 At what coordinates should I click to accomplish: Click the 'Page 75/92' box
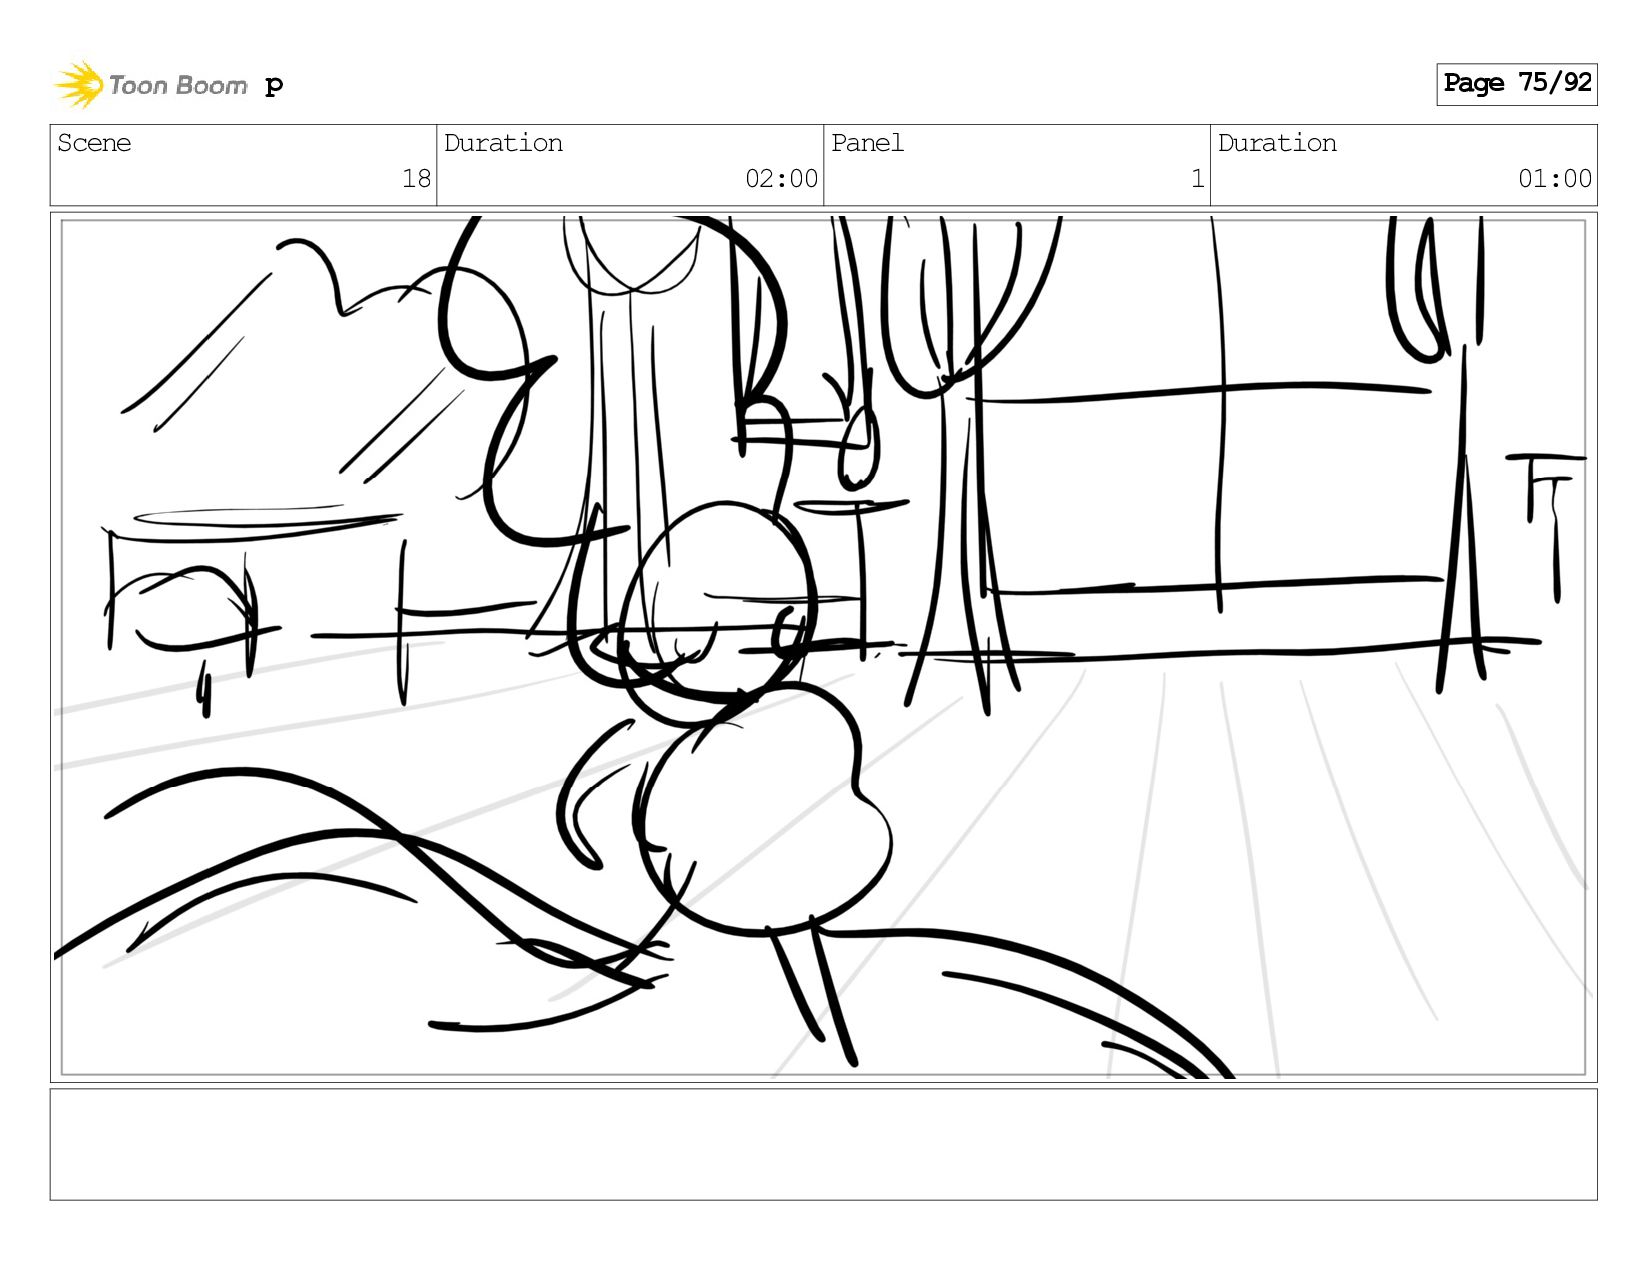point(1516,84)
